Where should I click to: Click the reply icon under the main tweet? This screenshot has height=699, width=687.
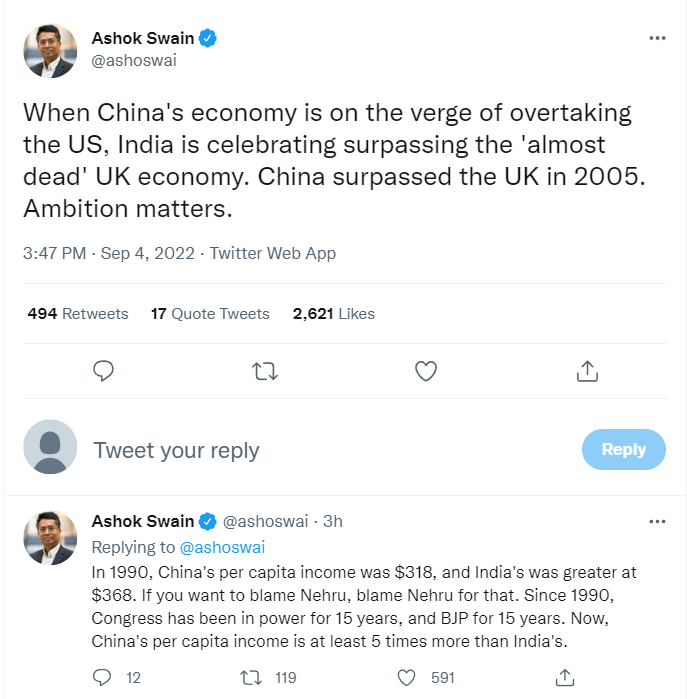pos(105,372)
